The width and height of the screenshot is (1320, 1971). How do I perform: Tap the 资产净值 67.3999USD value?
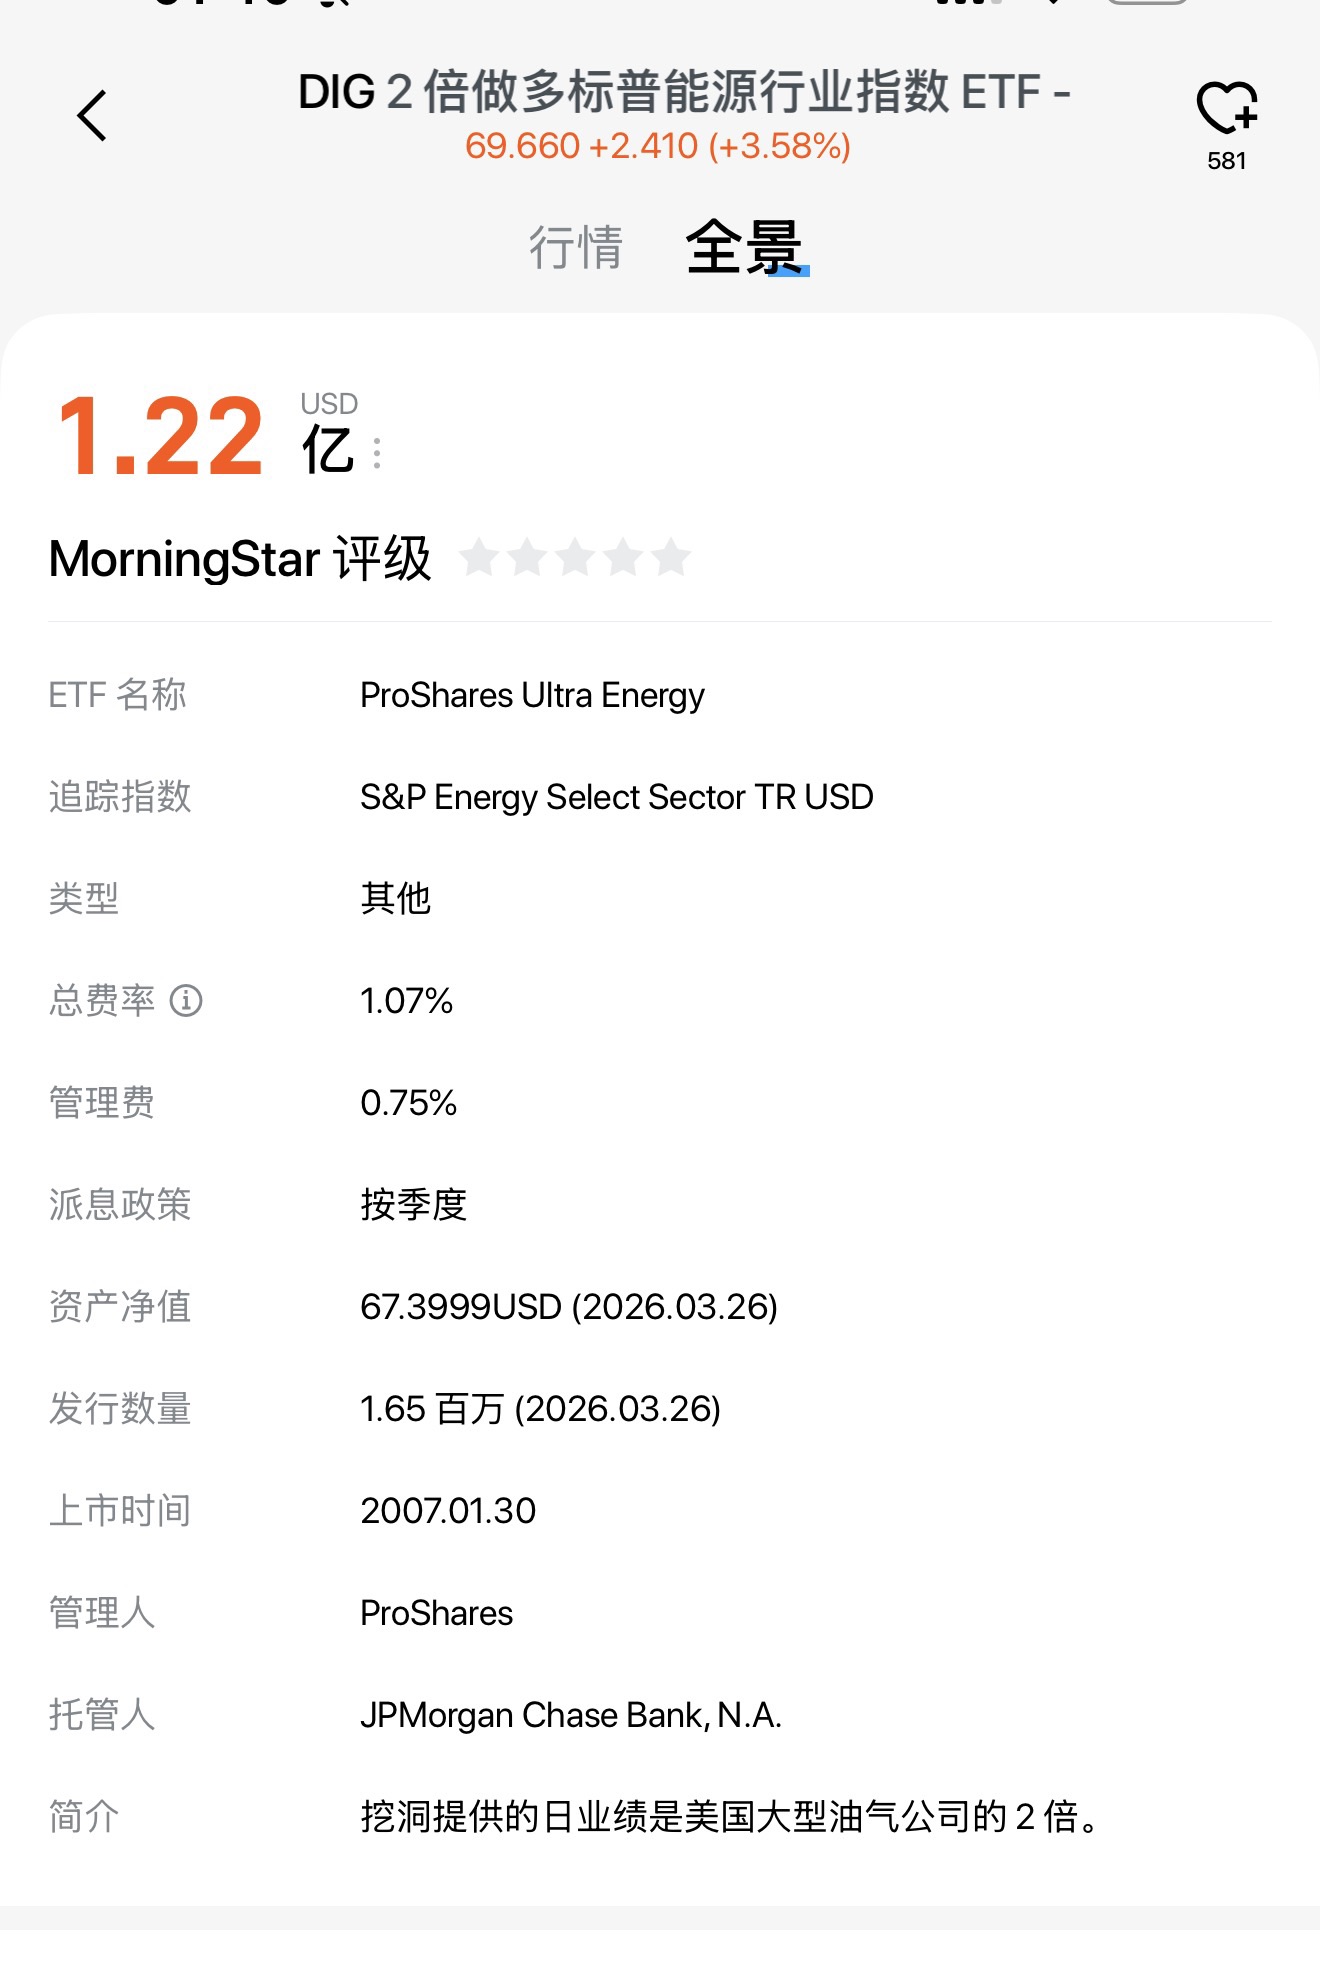click(568, 1307)
